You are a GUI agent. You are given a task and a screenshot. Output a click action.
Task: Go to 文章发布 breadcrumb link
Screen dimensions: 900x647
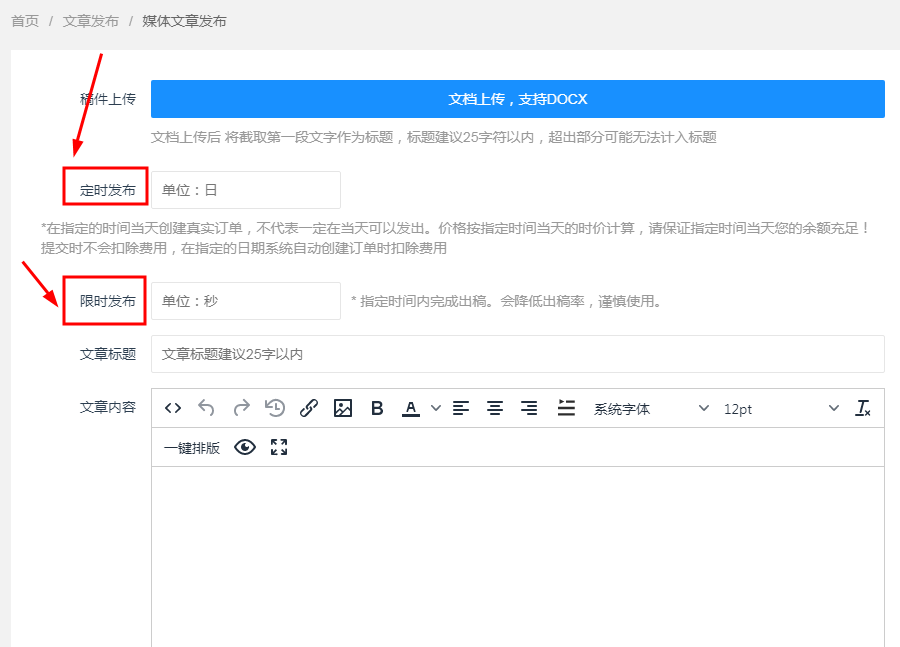pos(91,21)
